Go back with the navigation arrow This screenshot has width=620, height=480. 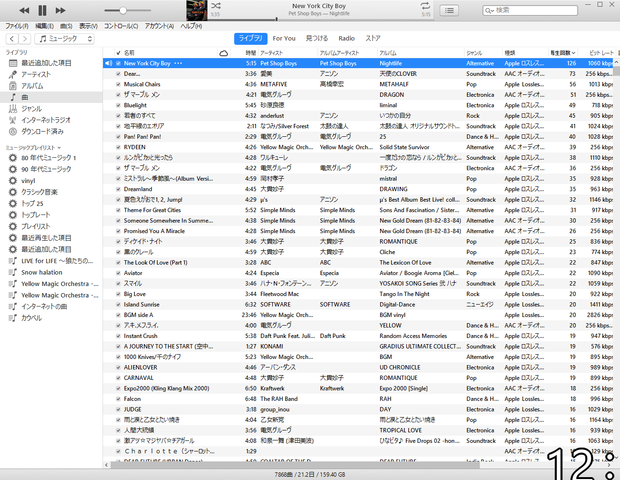[x=12, y=39]
